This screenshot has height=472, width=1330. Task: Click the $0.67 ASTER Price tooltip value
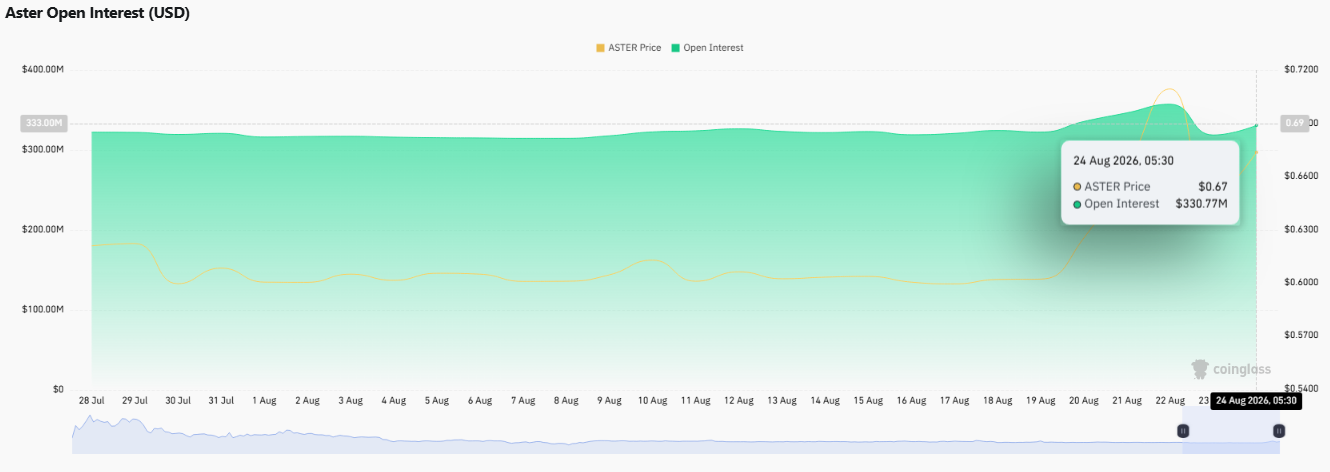[1213, 186]
